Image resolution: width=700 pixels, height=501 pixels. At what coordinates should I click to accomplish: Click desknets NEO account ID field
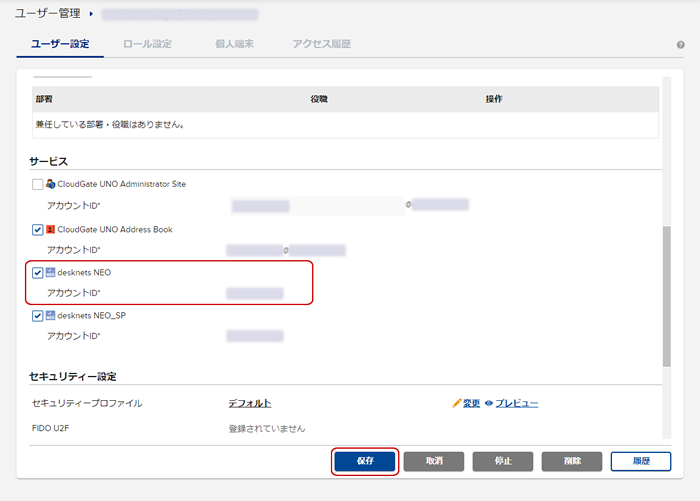[254, 293]
